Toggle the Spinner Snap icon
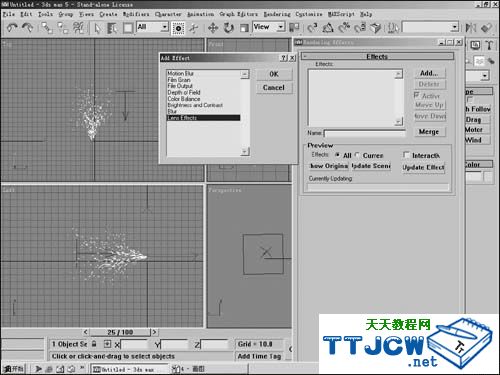The width and height of the screenshot is (500, 375). coord(360,28)
